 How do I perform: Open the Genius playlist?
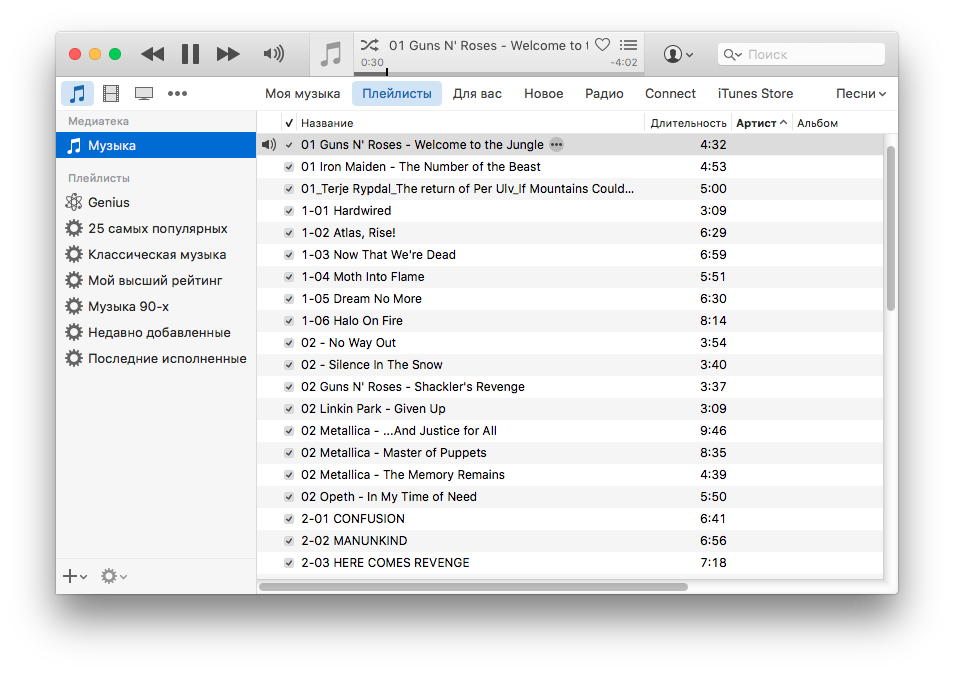(156, 203)
